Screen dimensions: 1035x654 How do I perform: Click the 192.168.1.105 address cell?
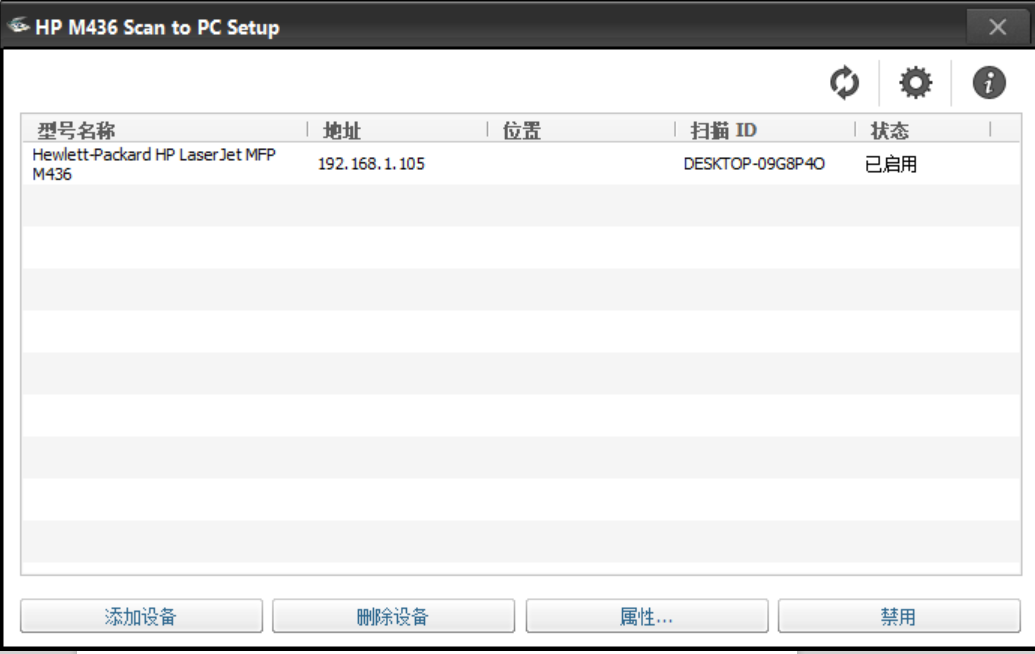tap(371, 164)
